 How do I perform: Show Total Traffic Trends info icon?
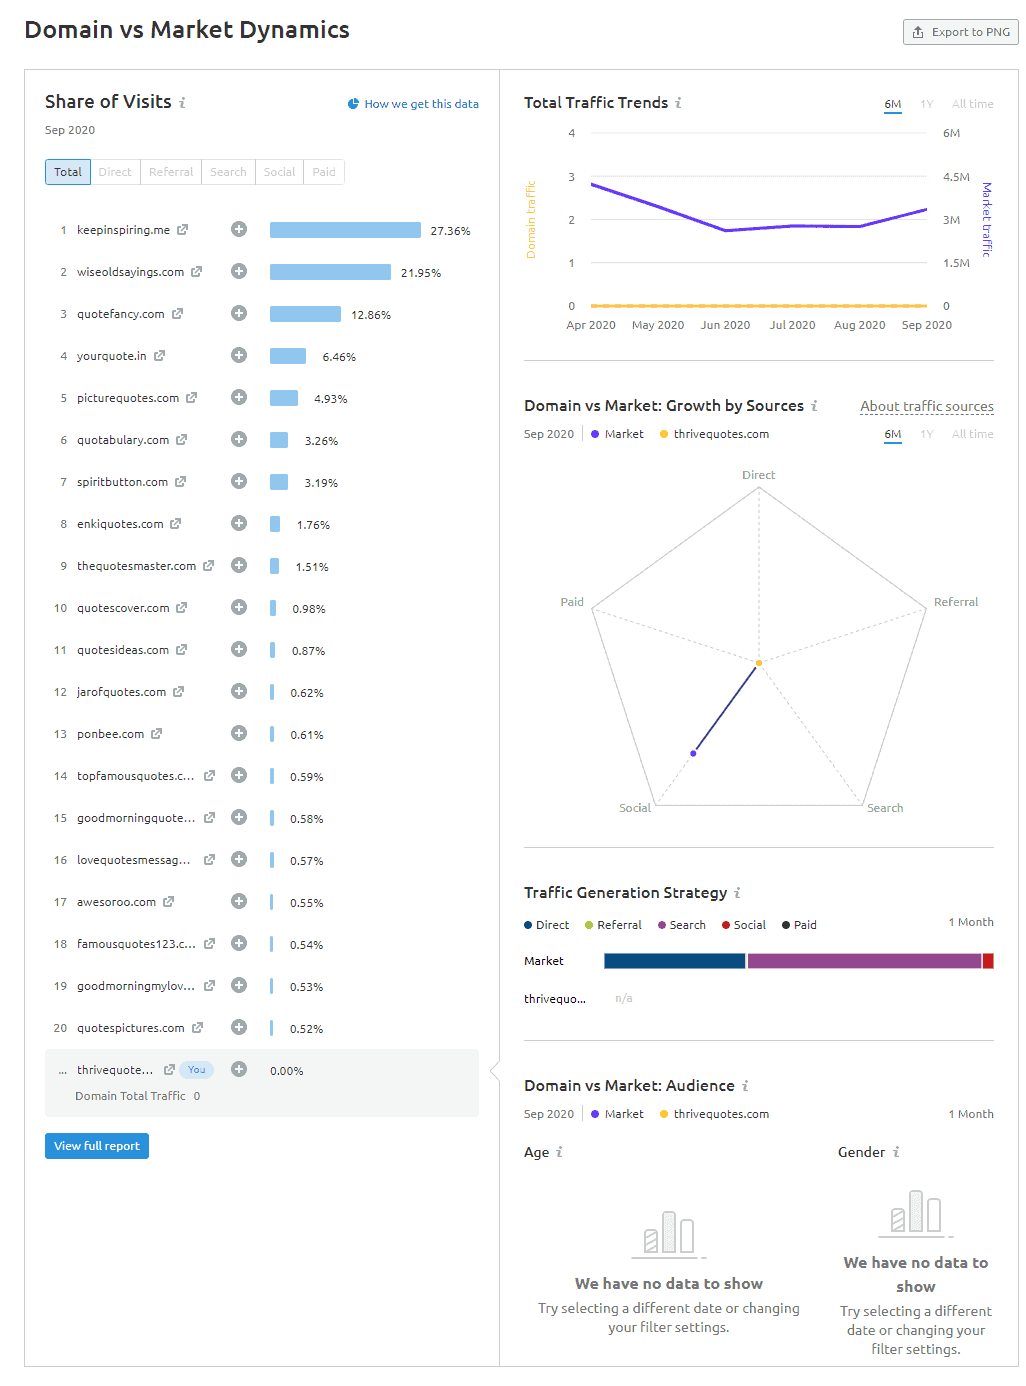678,103
